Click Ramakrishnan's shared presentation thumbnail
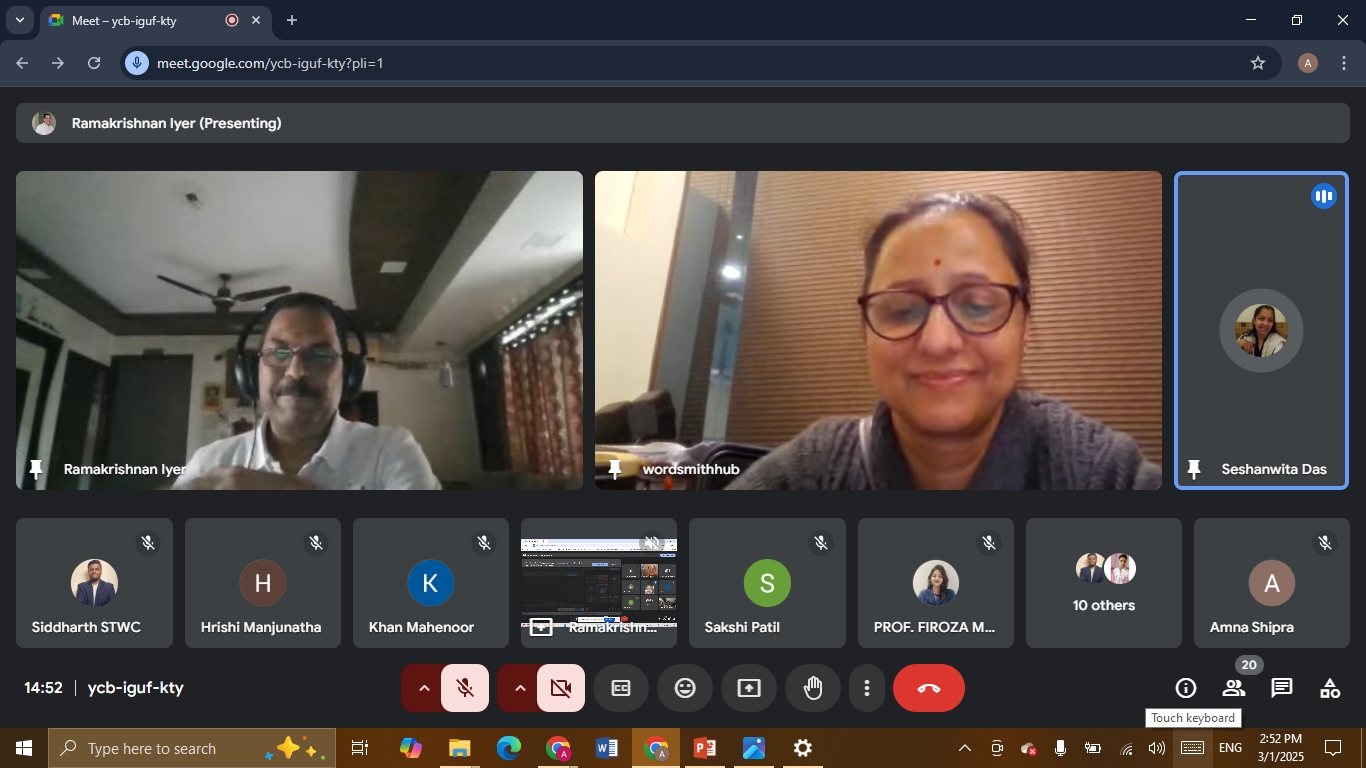This screenshot has height=768, width=1366. (x=598, y=583)
